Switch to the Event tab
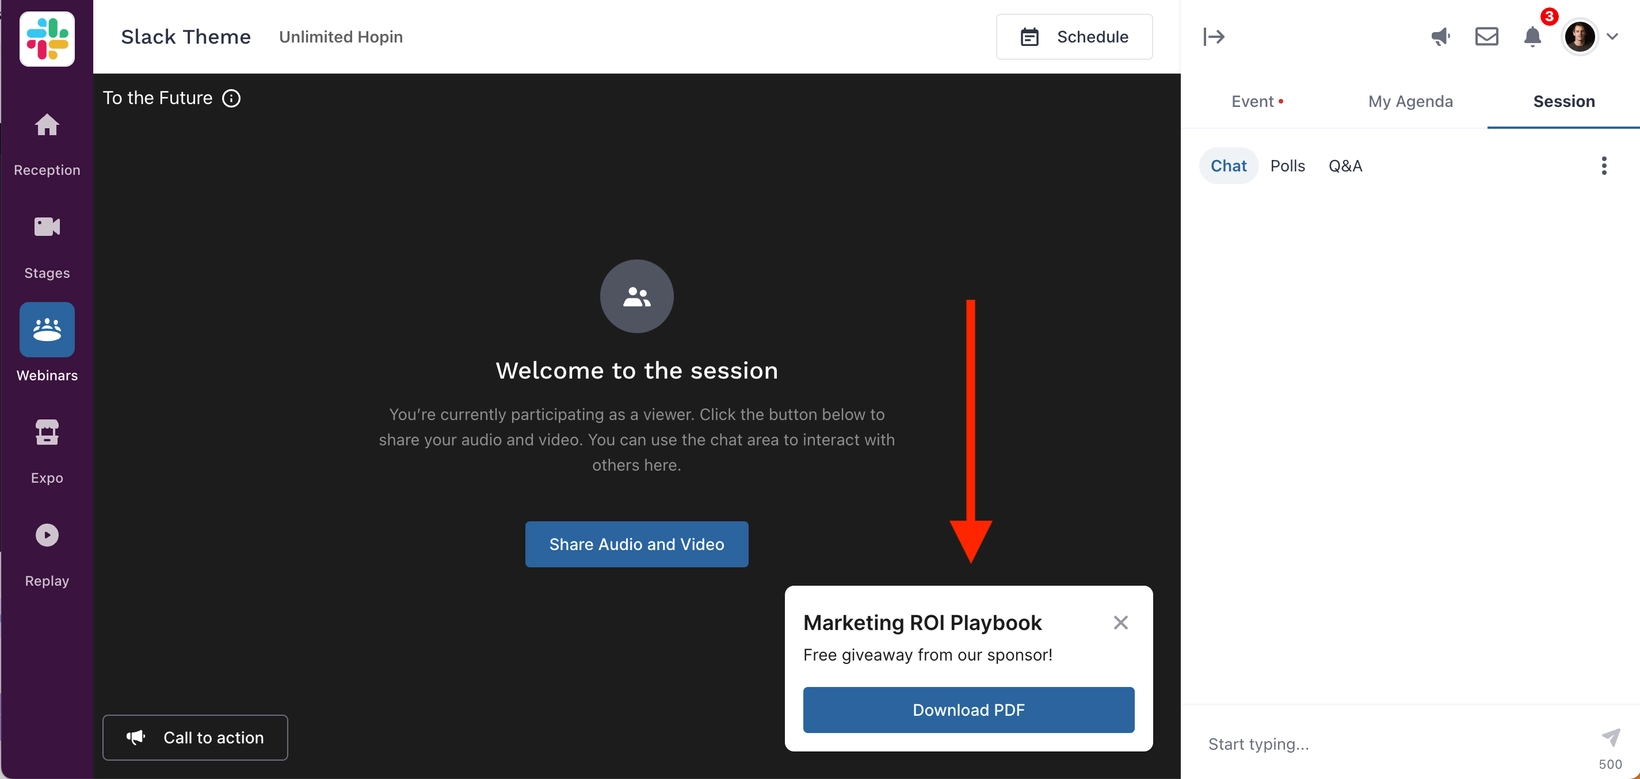Screen dimensions: 1640x779 click(1257, 101)
